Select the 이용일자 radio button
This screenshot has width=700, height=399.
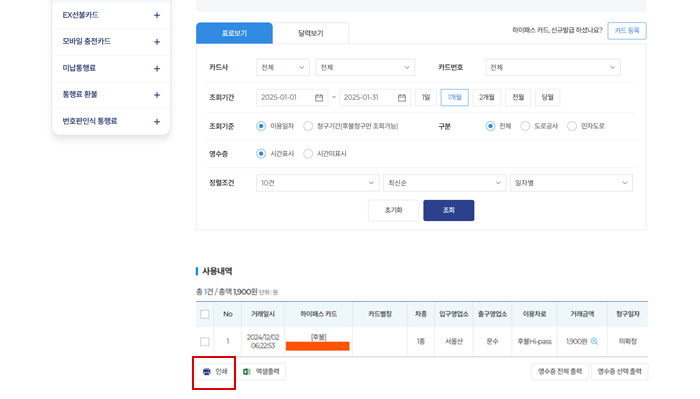pos(261,126)
